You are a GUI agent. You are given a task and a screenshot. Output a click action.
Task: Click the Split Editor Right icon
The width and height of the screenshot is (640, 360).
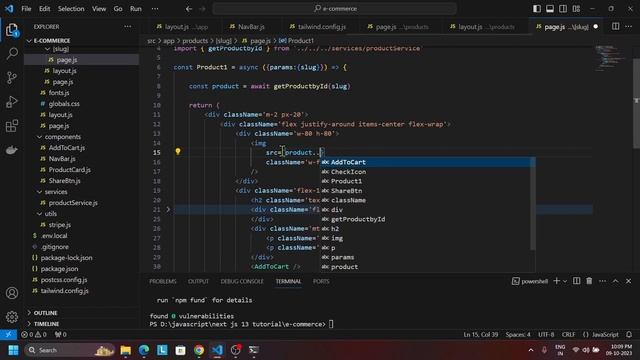click(x=615, y=27)
